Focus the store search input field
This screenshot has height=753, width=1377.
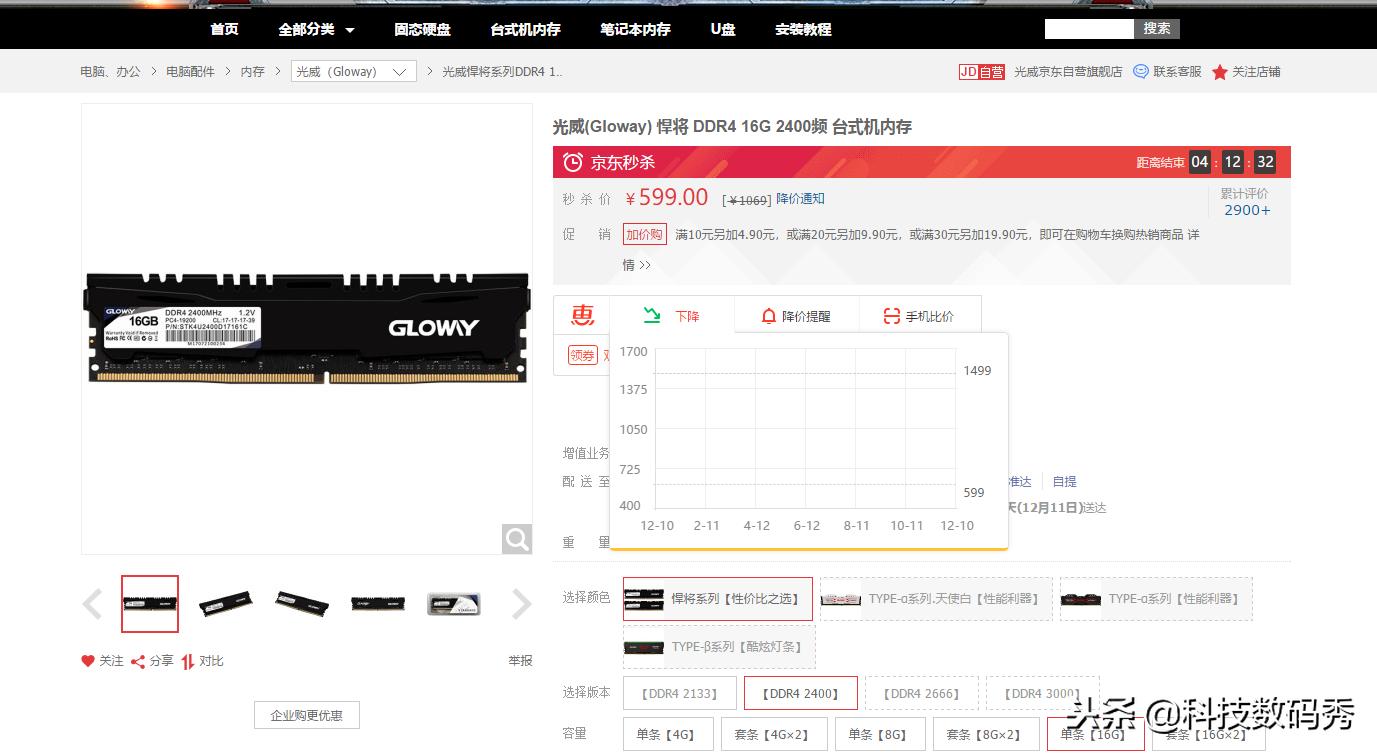tap(1089, 28)
